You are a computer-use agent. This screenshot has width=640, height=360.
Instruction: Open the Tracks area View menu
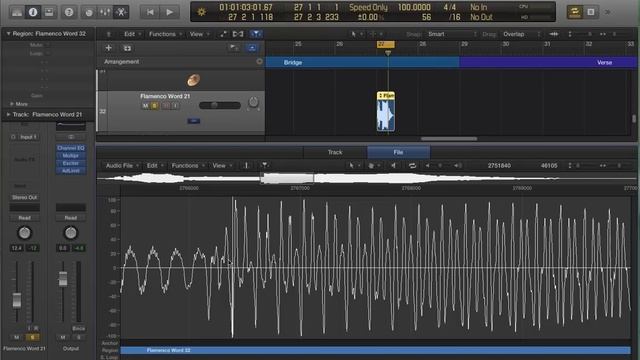(199, 34)
